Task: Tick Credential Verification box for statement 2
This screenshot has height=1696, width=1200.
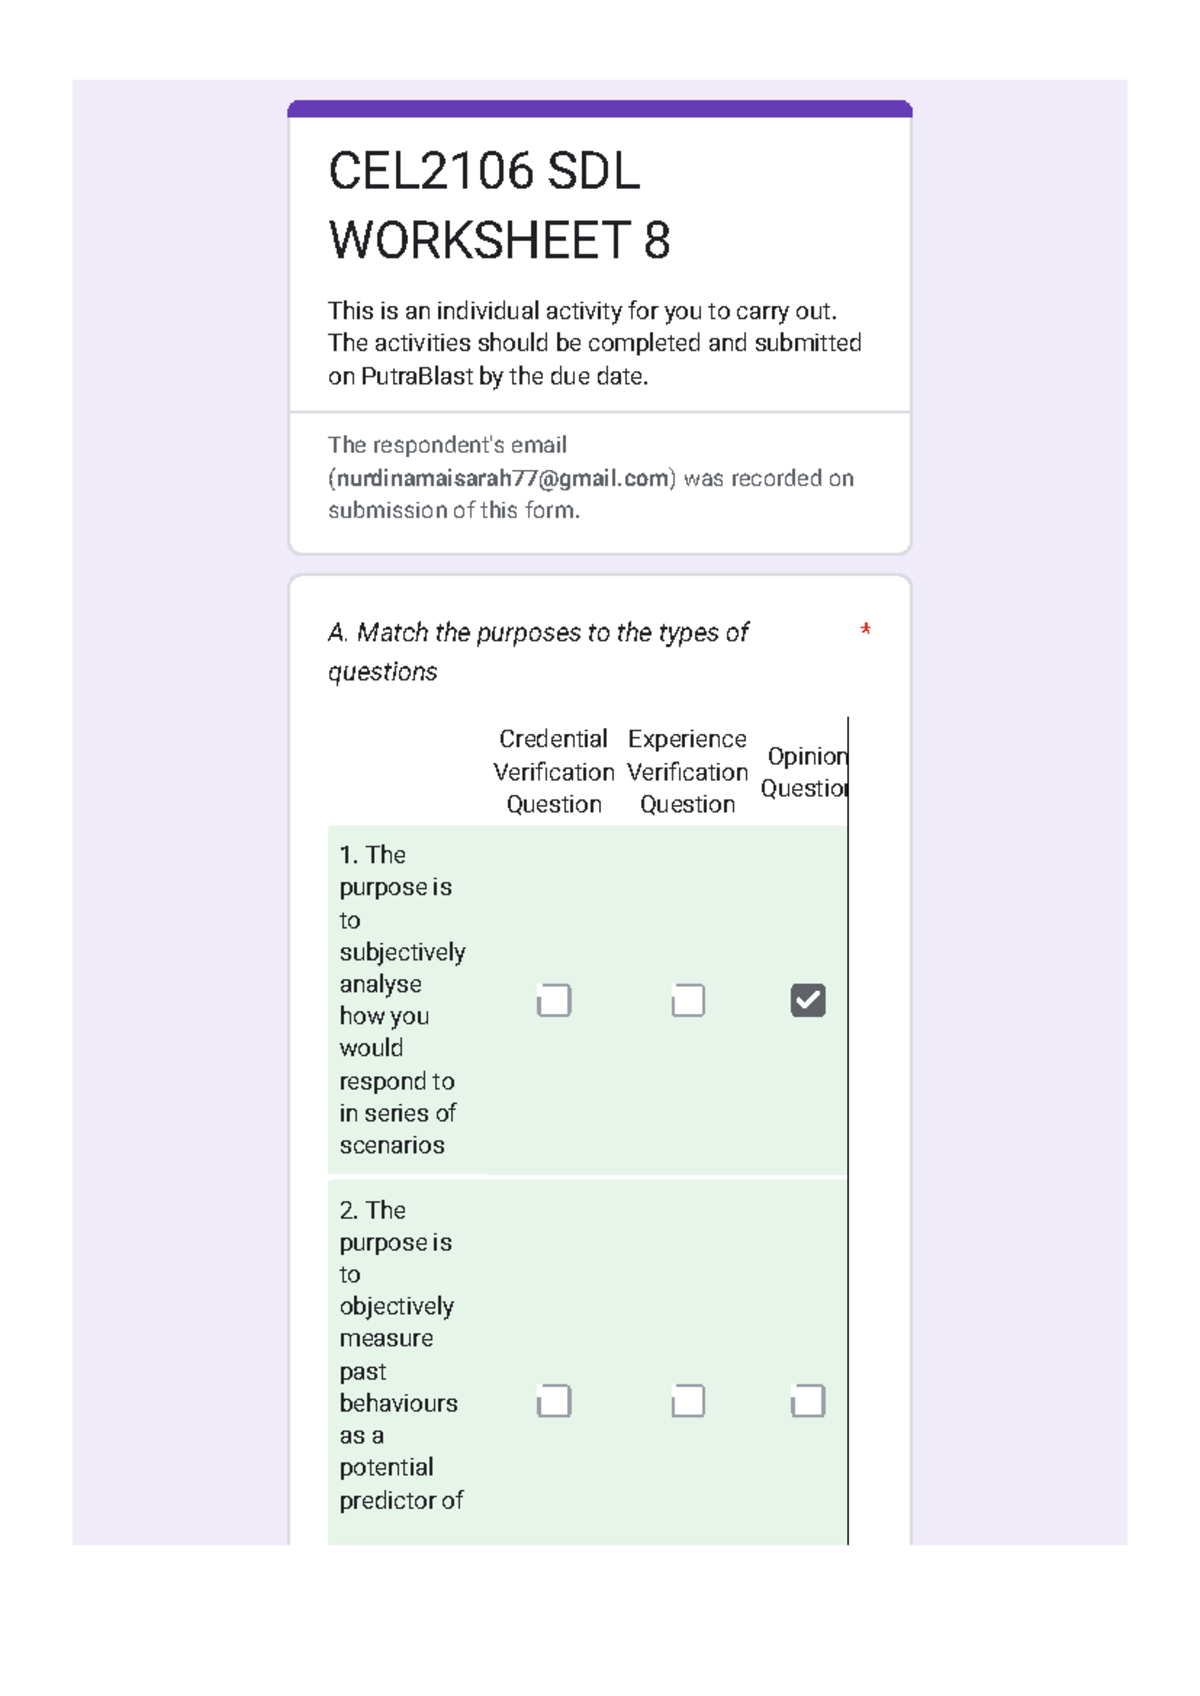Action: coord(554,1401)
